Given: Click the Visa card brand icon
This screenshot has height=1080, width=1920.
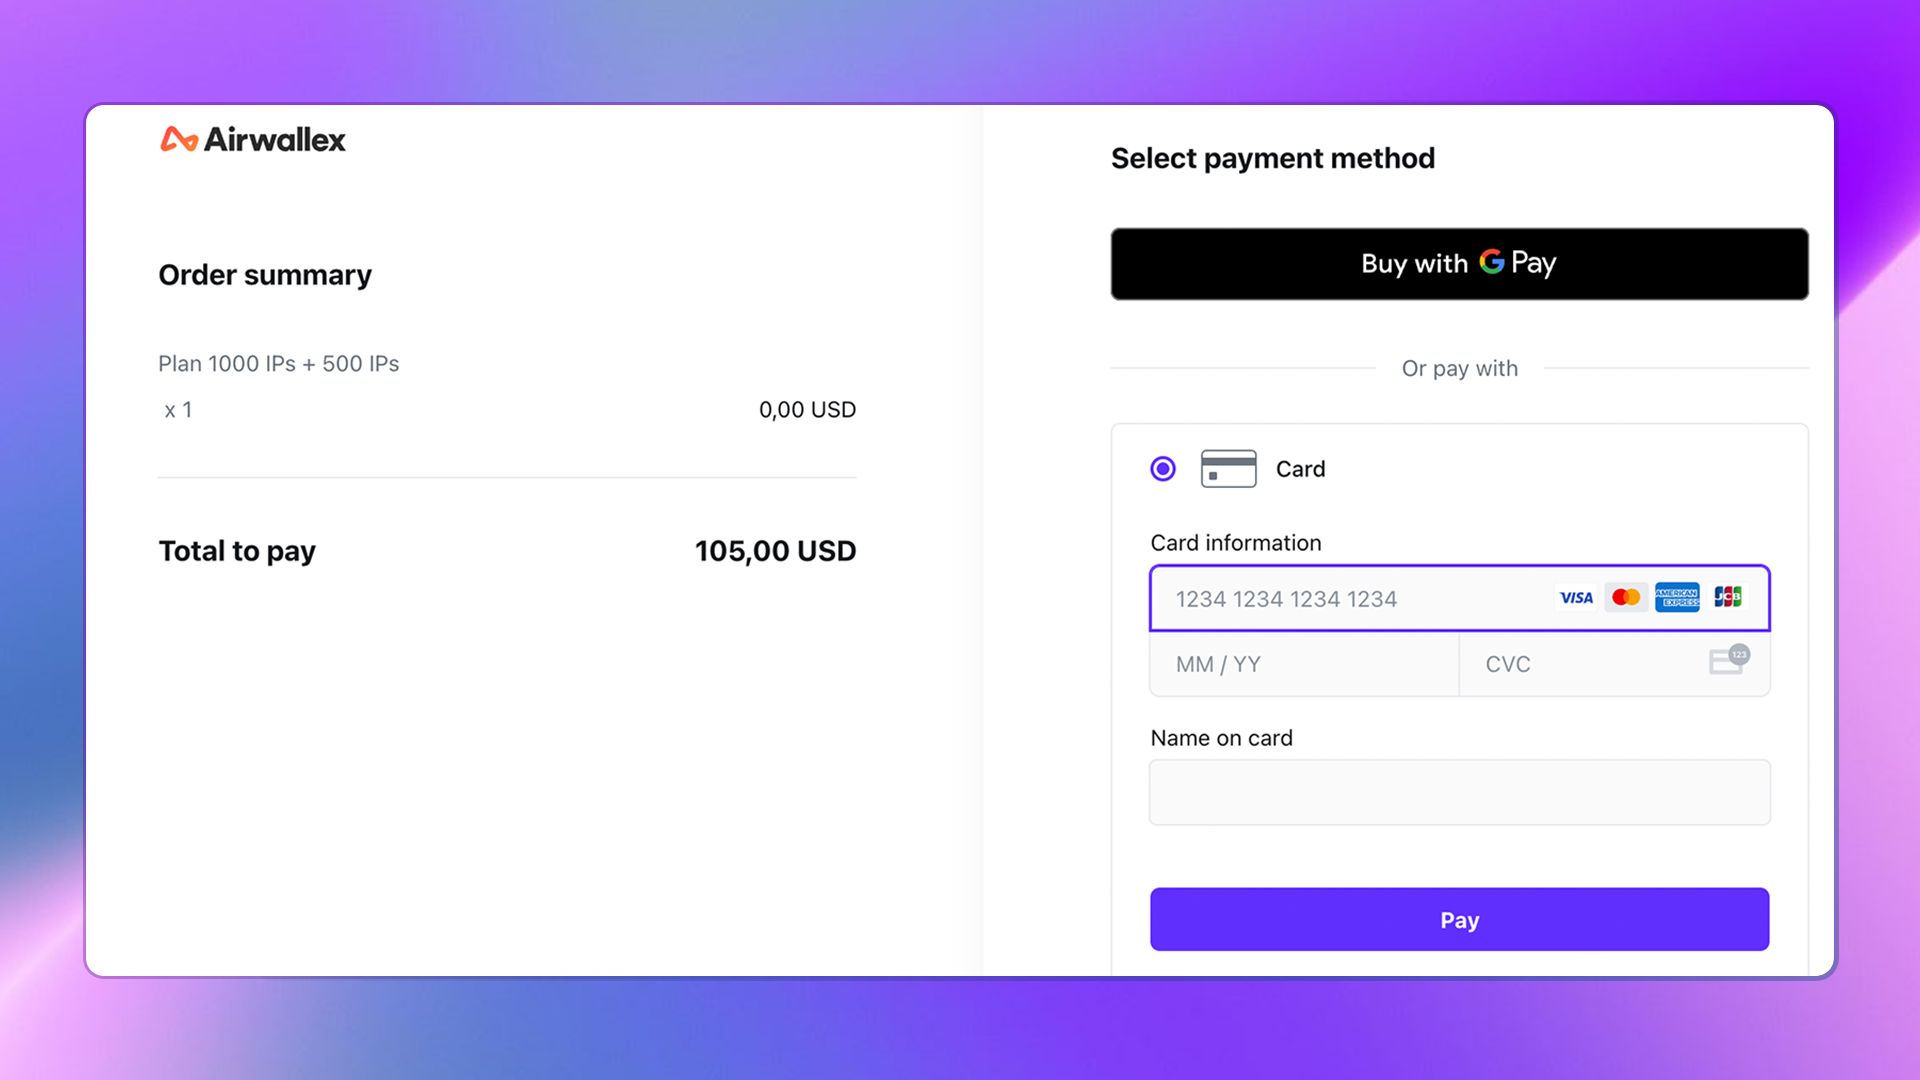Looking at the screenshot, I should coord(1576,598).
